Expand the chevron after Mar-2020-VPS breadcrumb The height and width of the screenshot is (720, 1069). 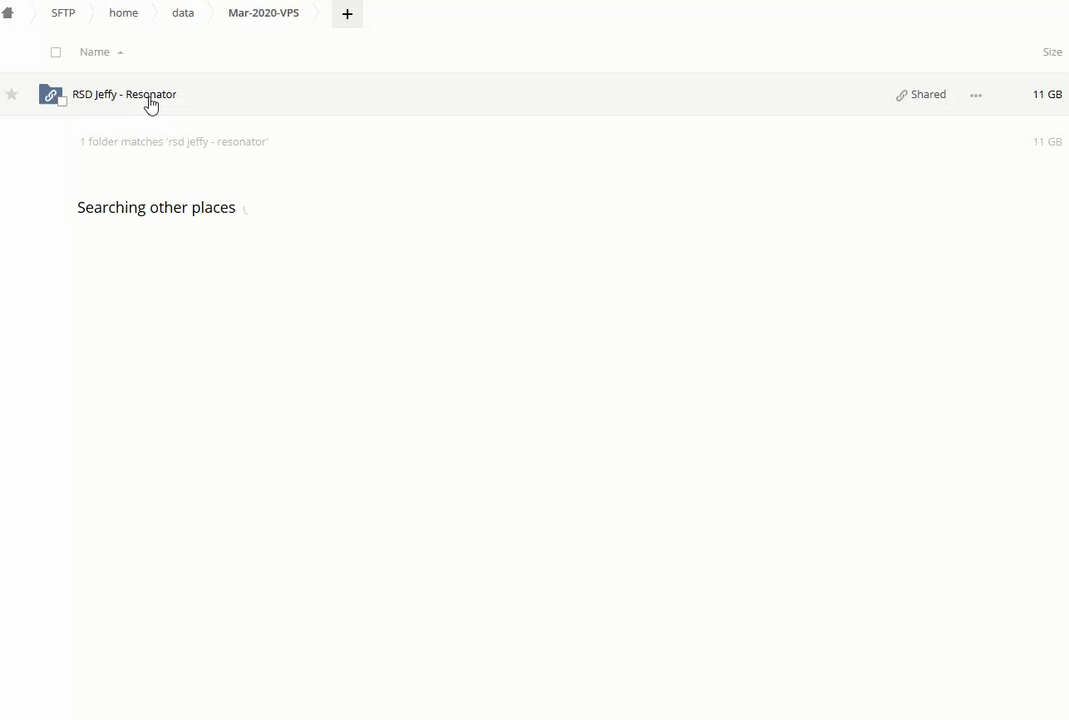point(316,13)
